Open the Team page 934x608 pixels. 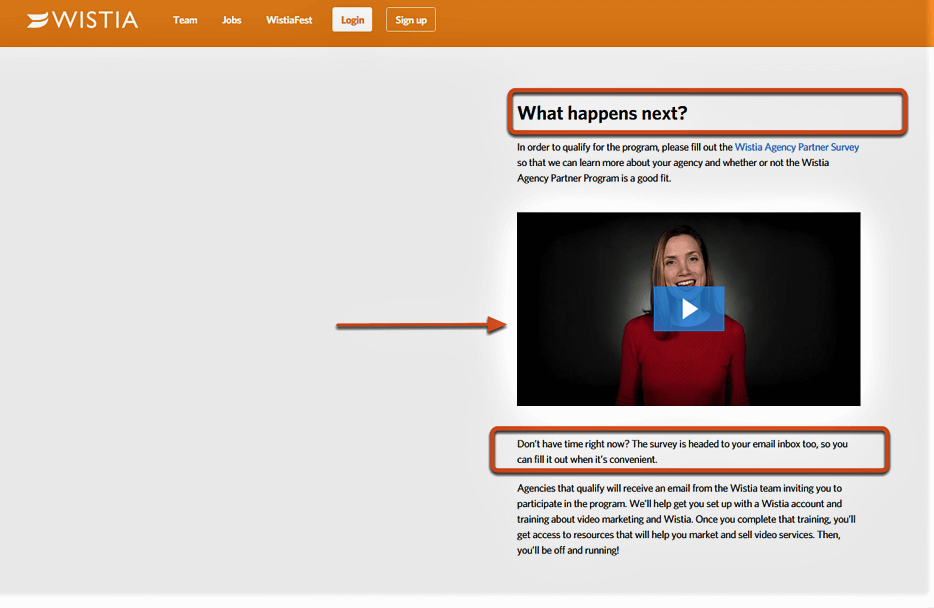click(185, 20)
